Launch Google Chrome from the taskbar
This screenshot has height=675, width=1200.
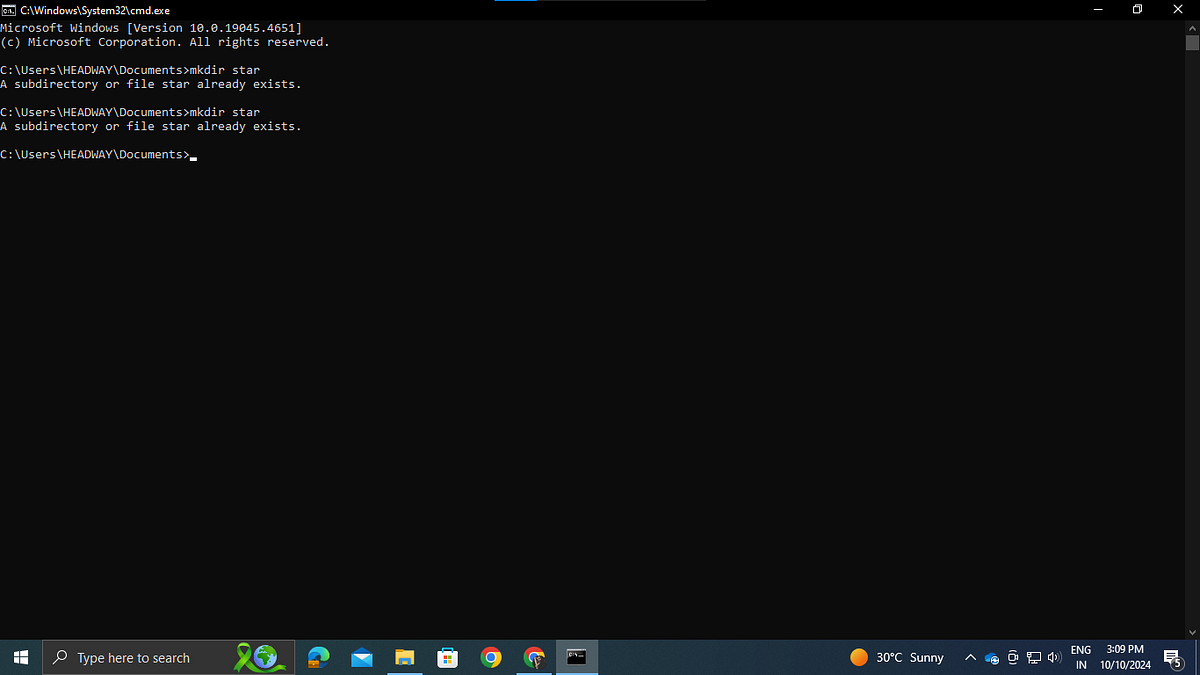491,657
